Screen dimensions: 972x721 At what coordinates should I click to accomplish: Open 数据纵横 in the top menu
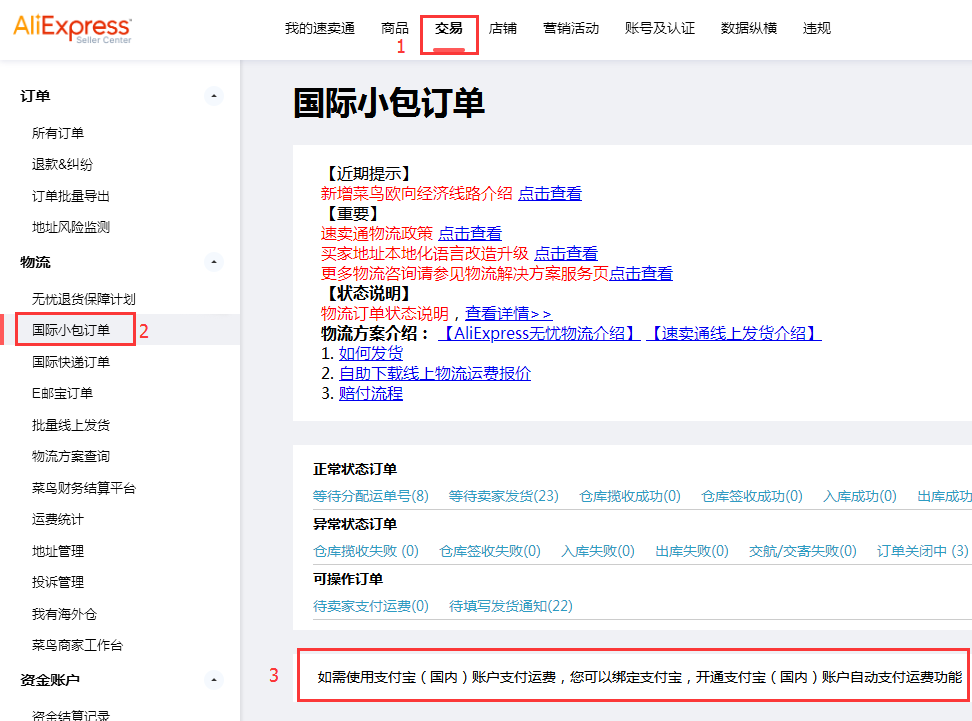coord(749,28)
